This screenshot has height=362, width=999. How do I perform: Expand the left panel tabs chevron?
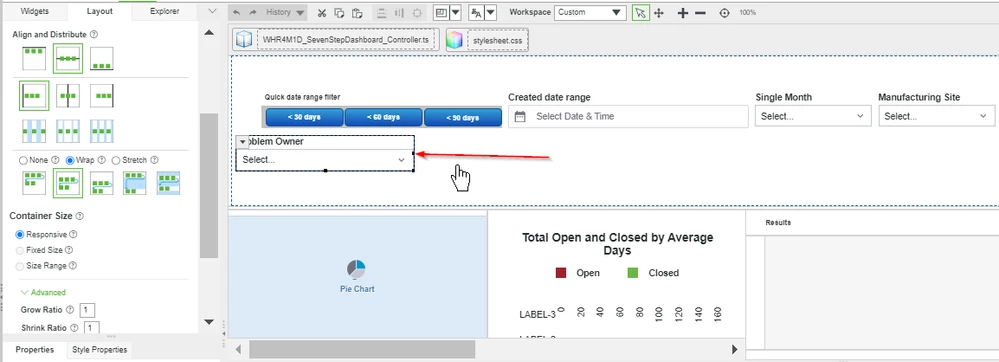click(x=213, y=11)
